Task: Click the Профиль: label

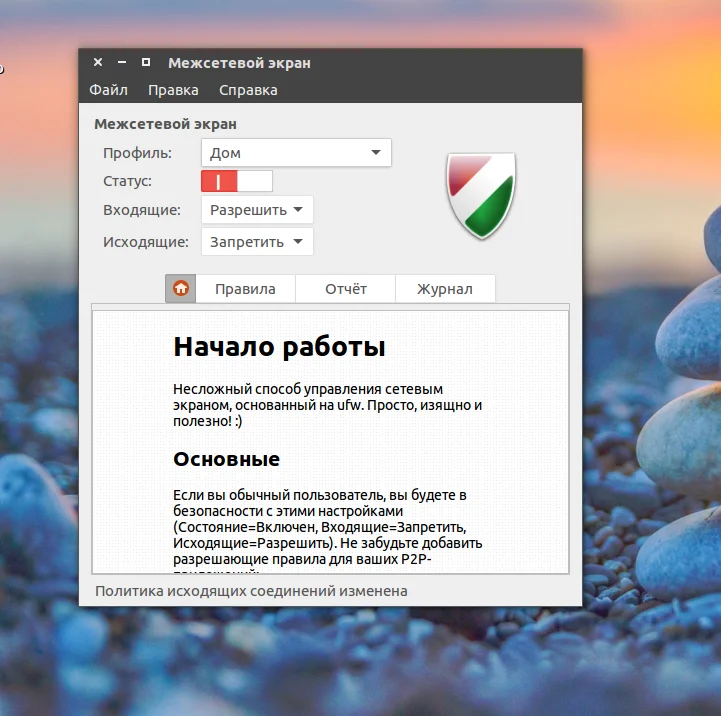Action: (x=137, y=153)
